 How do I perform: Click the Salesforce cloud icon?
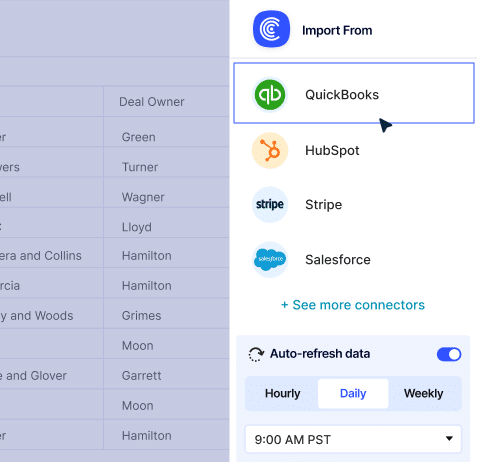(x=270, y=259)
